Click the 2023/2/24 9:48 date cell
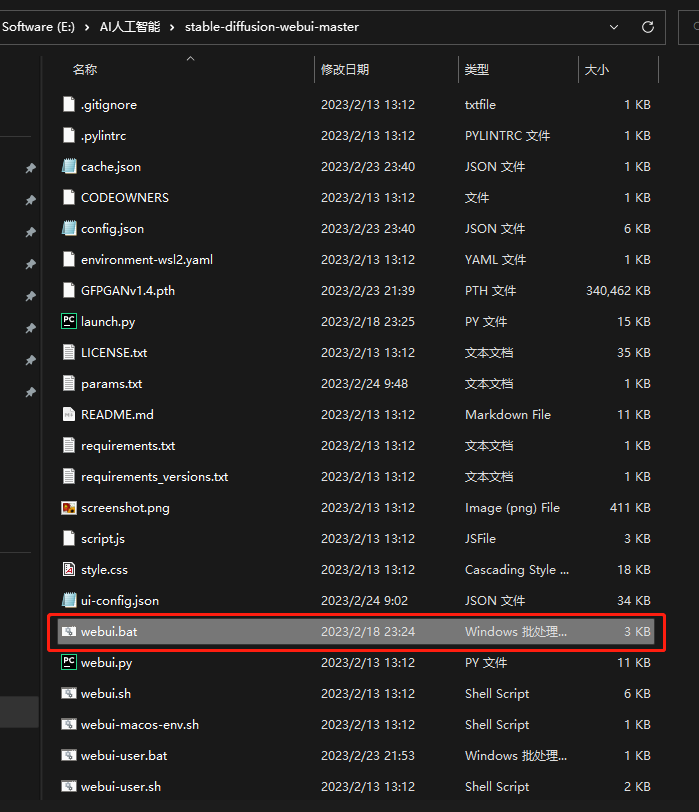The width and height of the screenshot is (699, 812). [365, 384]
